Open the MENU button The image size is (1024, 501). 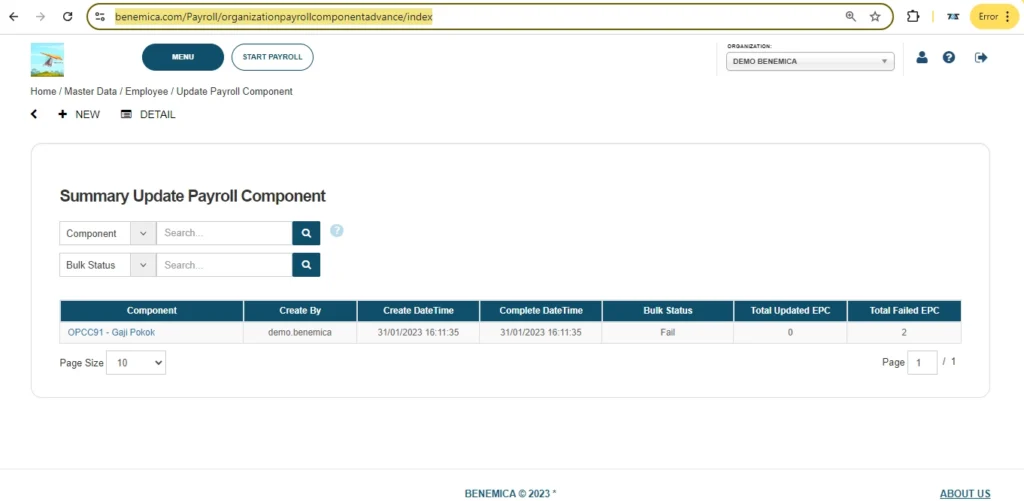pos(183,57)
